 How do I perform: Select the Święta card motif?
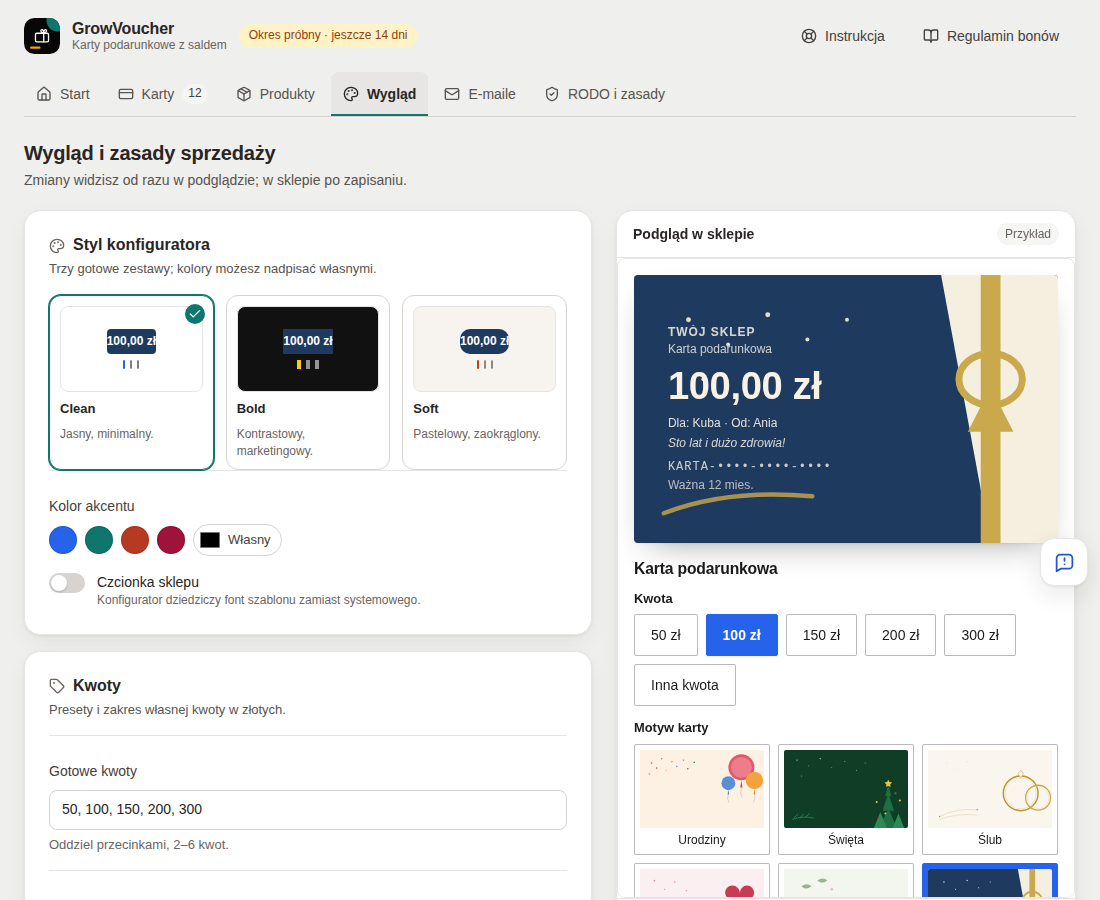coord(846,799)
